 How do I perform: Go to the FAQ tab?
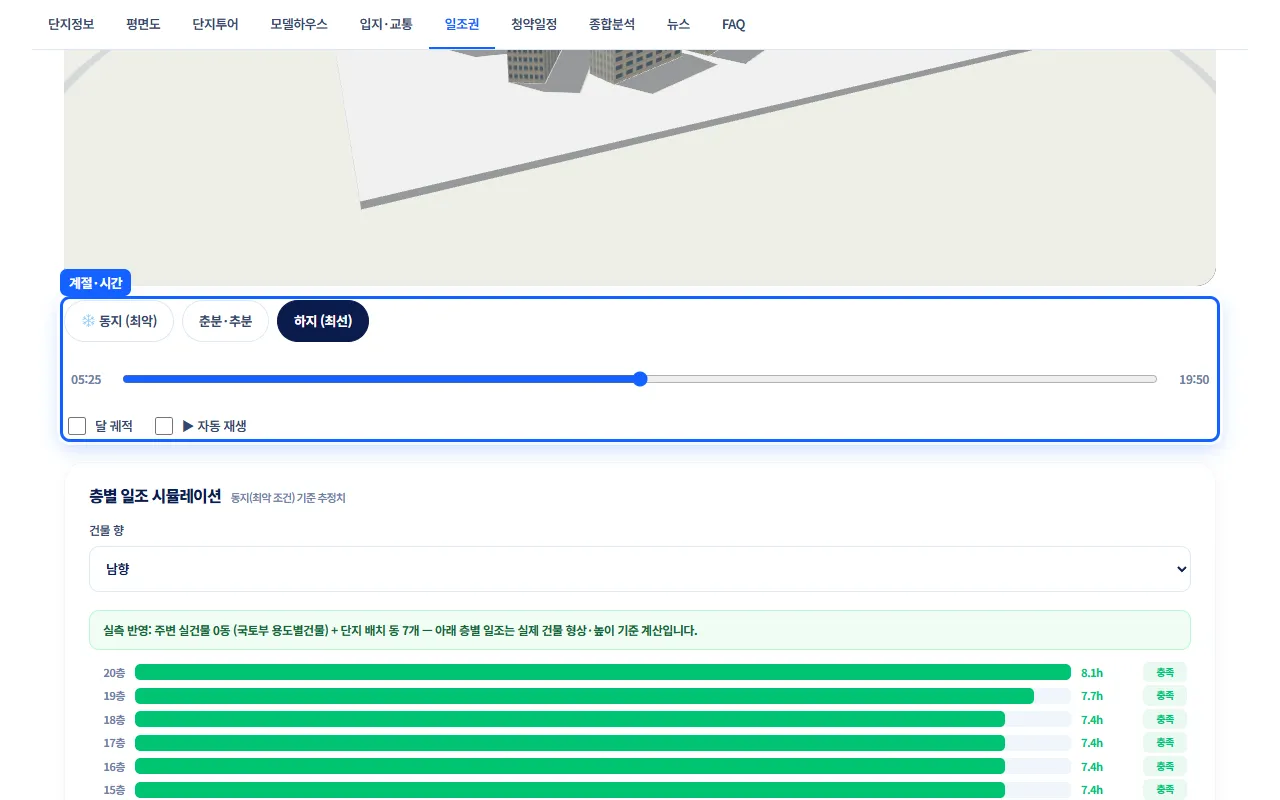(734, 24)
